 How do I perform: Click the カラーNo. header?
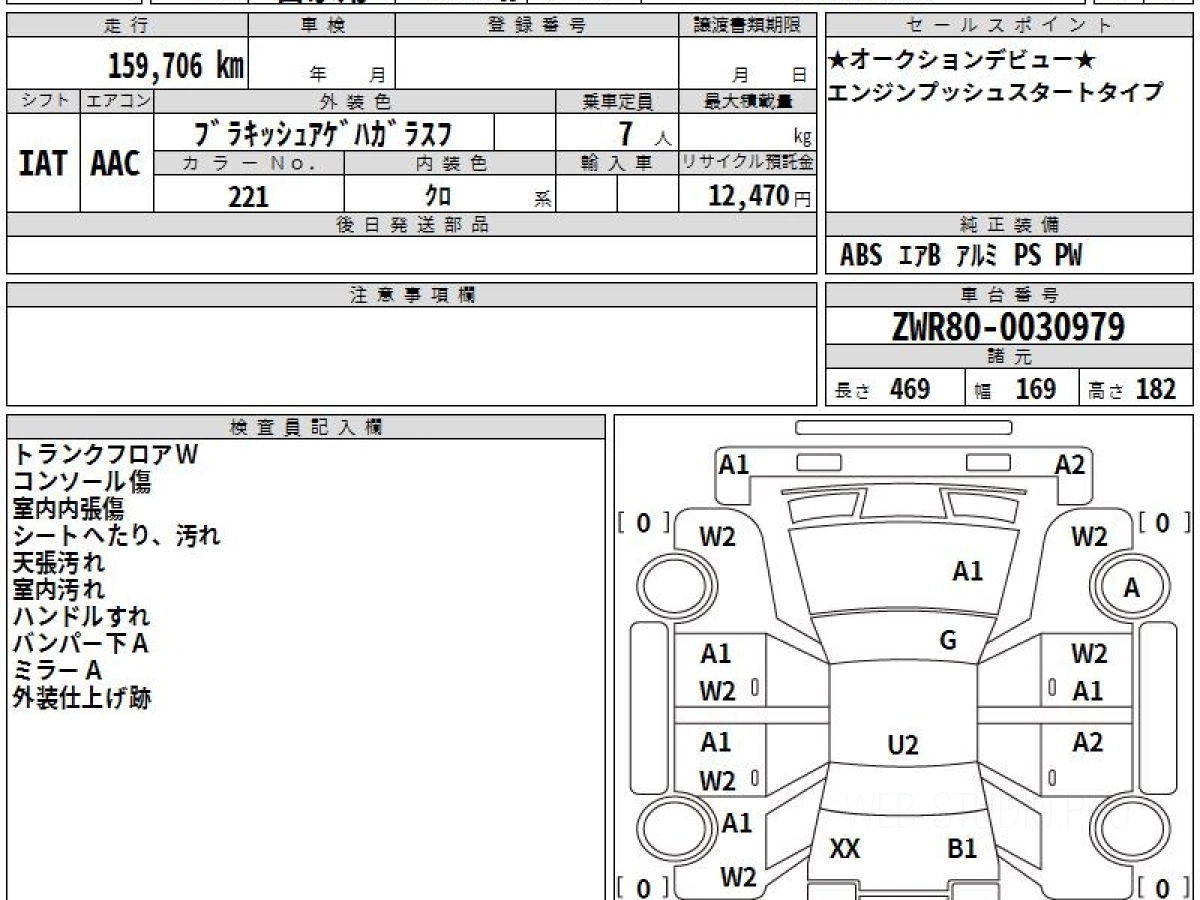click(x=249, y=163)
